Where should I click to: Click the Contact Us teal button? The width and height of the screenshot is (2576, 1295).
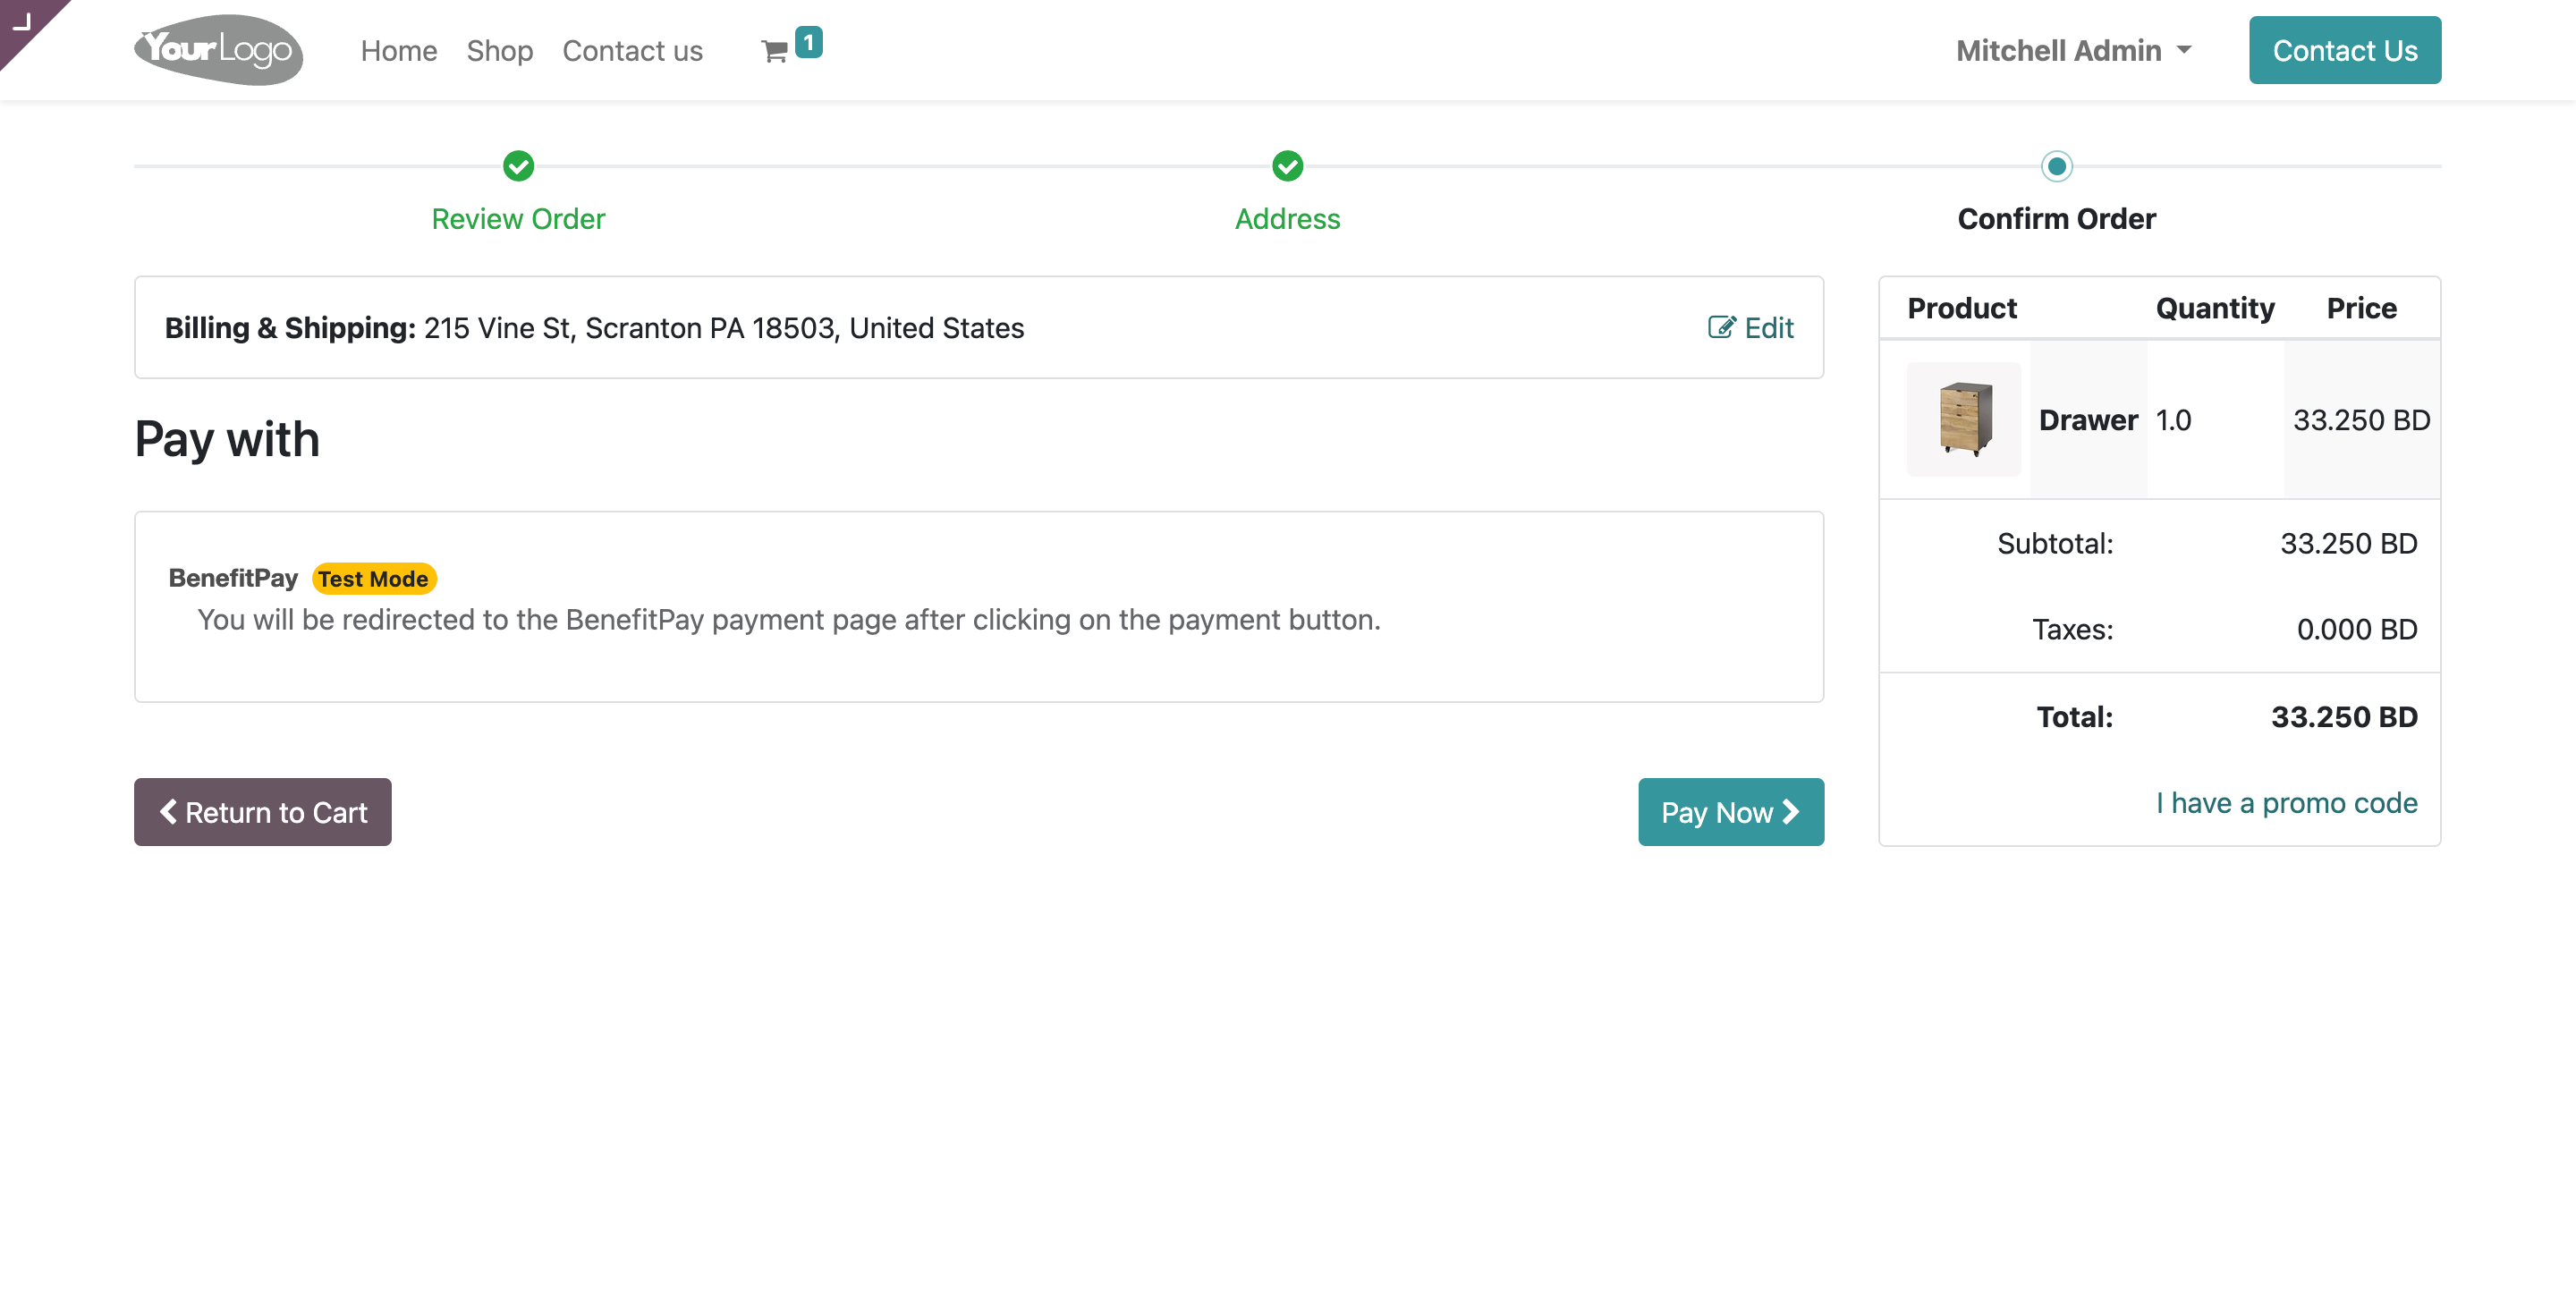click(2344, 50)
